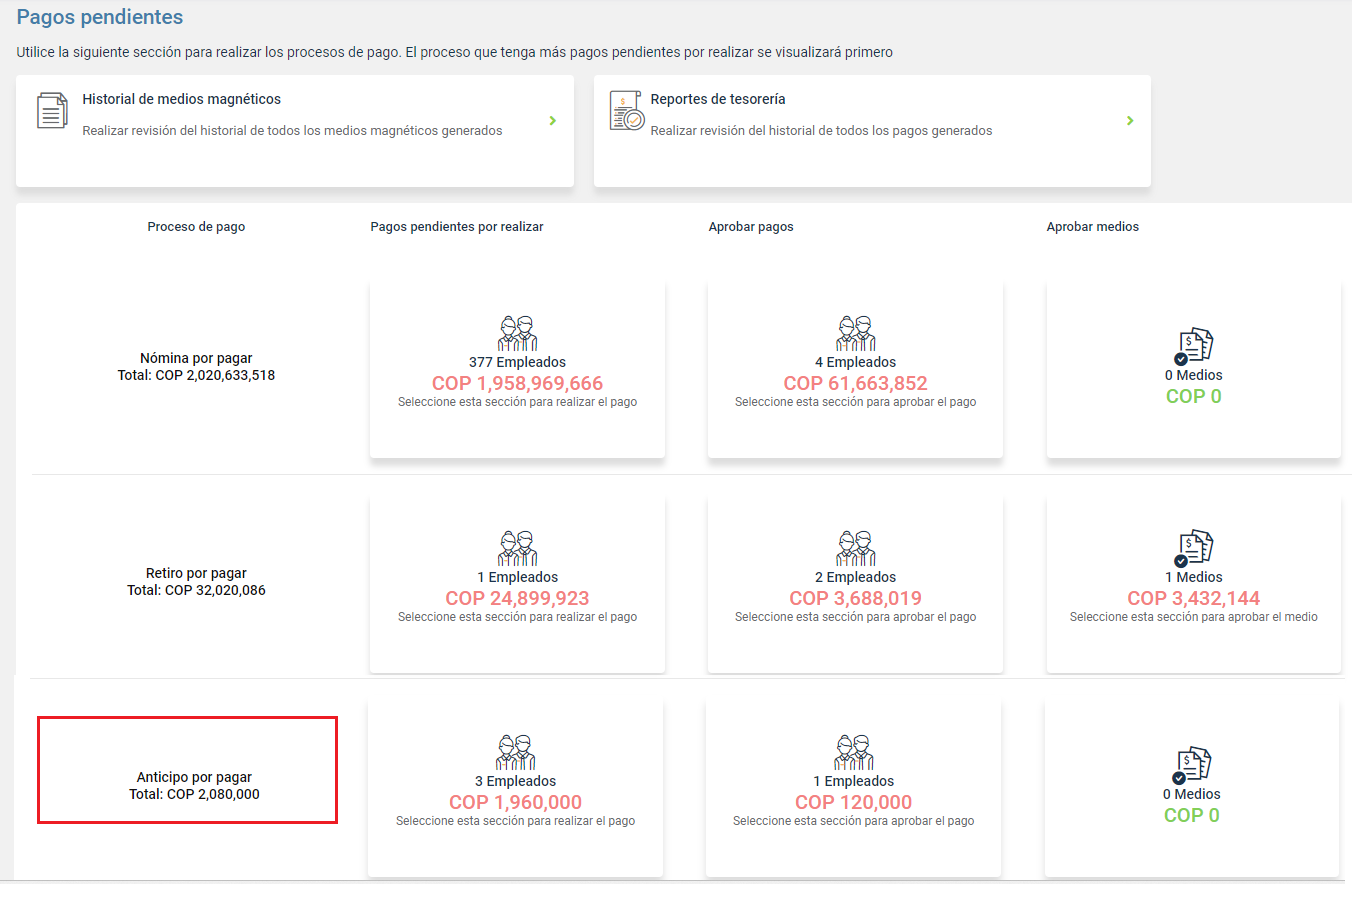Click the Historial de medios magnéticos title
This screenshot has width=1352, height=907.
pyautogui.click(x=181, y=99)
